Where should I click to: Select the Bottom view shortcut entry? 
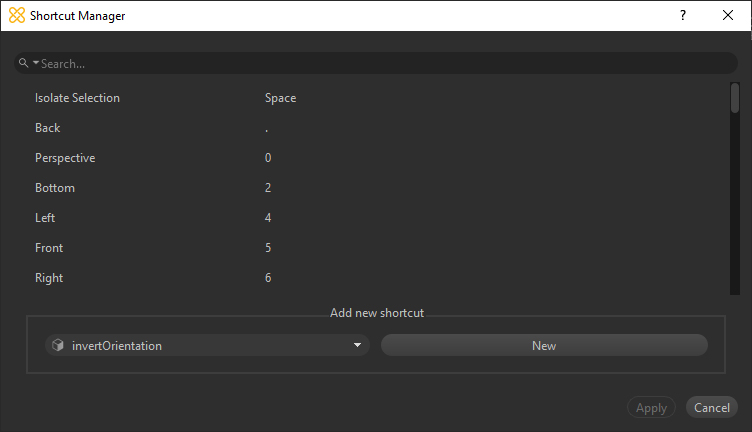point(55,188)
